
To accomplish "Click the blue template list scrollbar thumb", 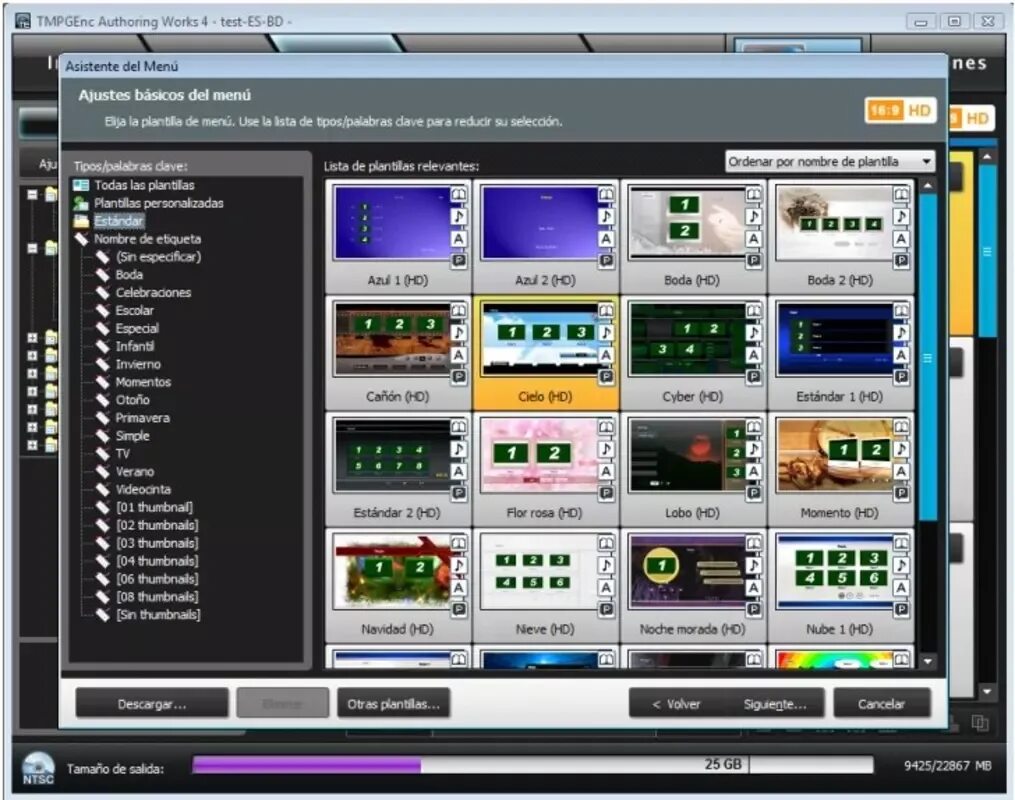I will pyautogui.click(x=928, y=357).
